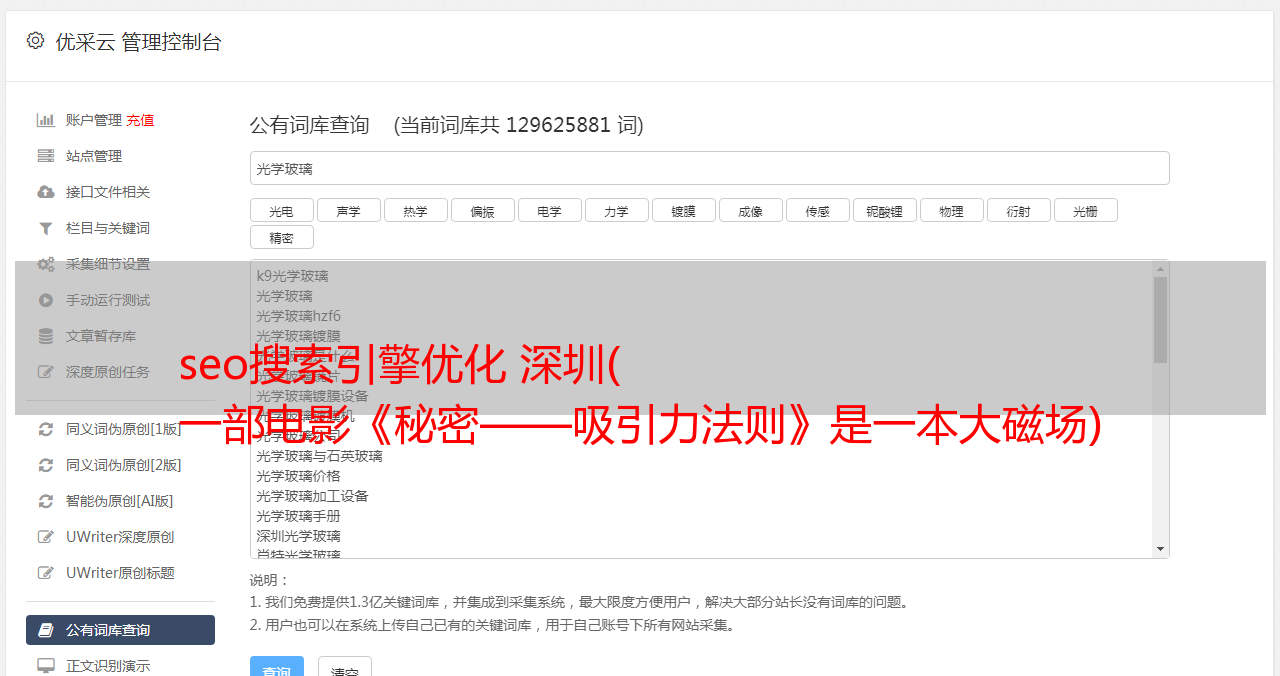Click the 精密 tag button
Viewport: 1280px width, 676px height.
pos(281,237)
